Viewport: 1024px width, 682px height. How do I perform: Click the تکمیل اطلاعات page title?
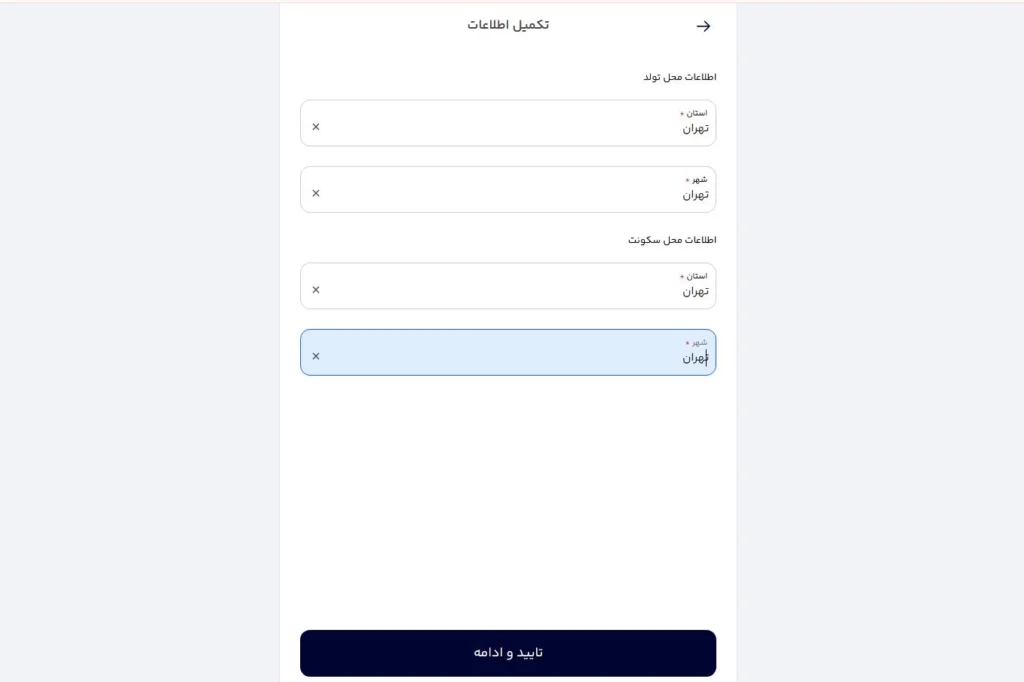(x=508, y=25)
